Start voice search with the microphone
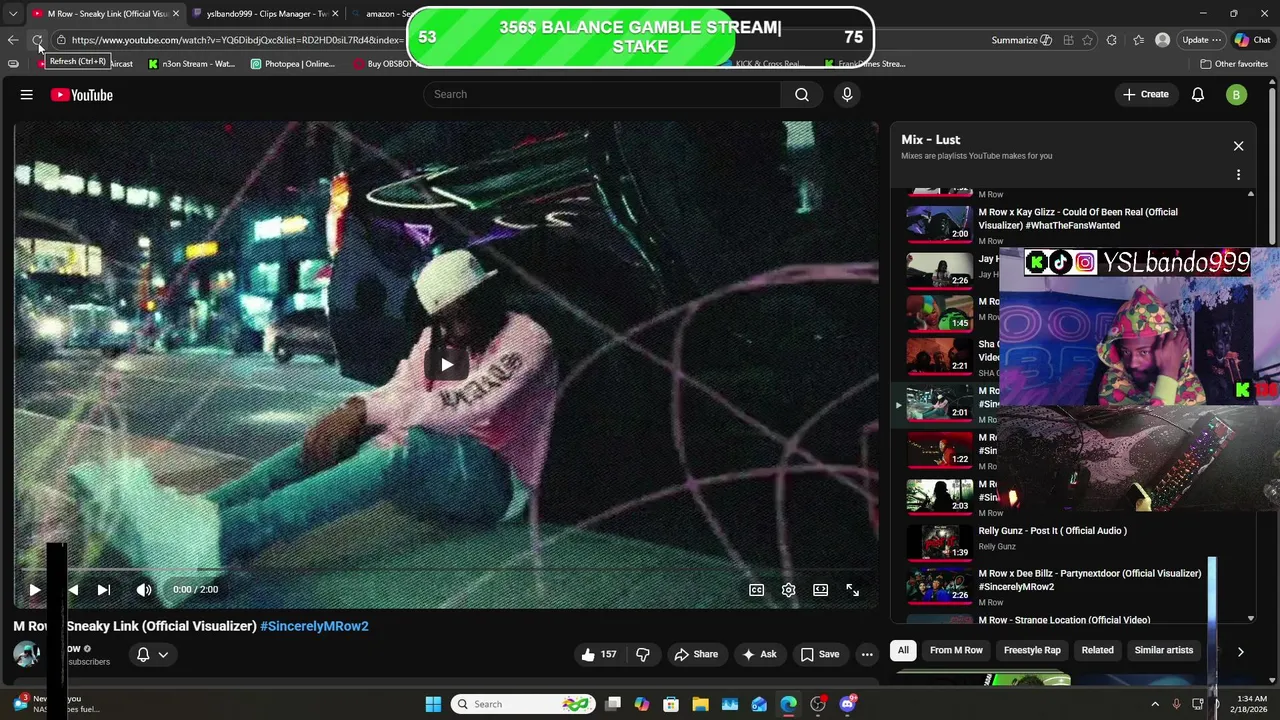The image size is (1280, 720). point(847,94)
